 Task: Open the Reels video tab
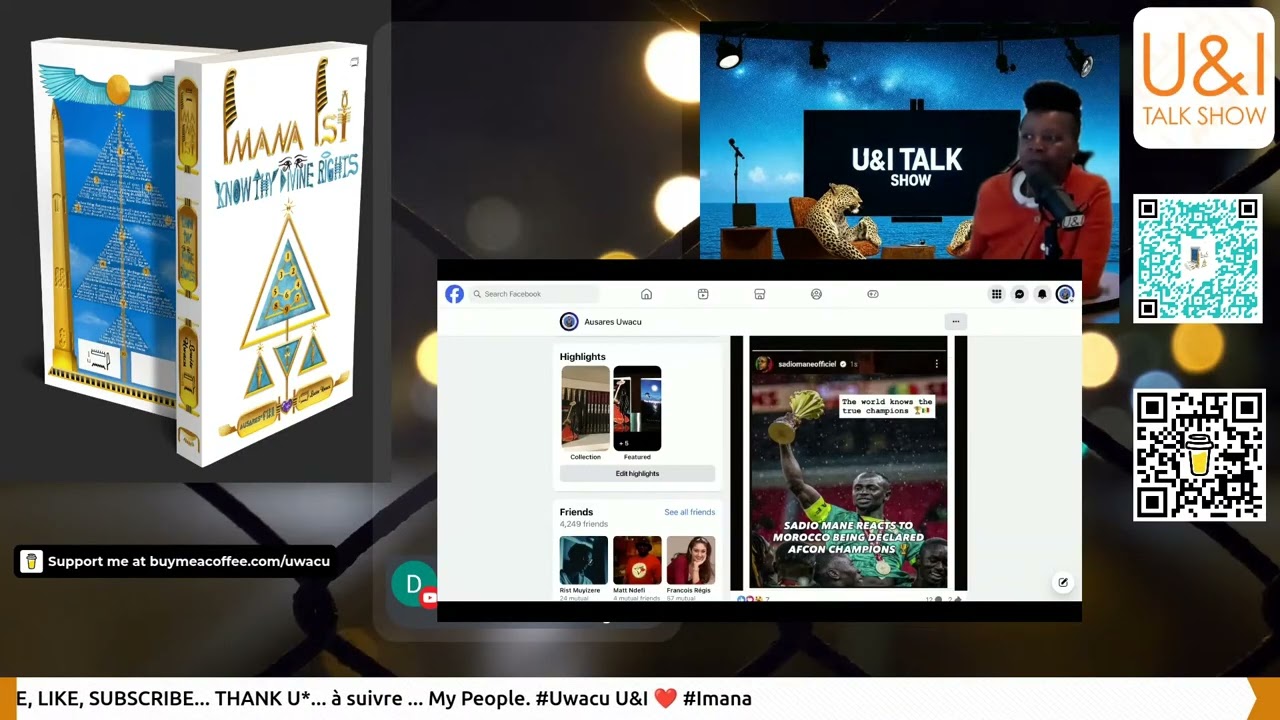pos(703,294)
